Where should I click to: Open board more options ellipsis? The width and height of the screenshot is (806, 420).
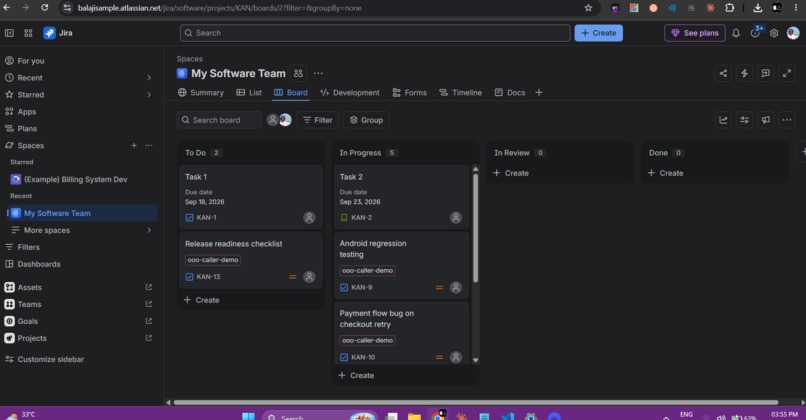(786, 120)
